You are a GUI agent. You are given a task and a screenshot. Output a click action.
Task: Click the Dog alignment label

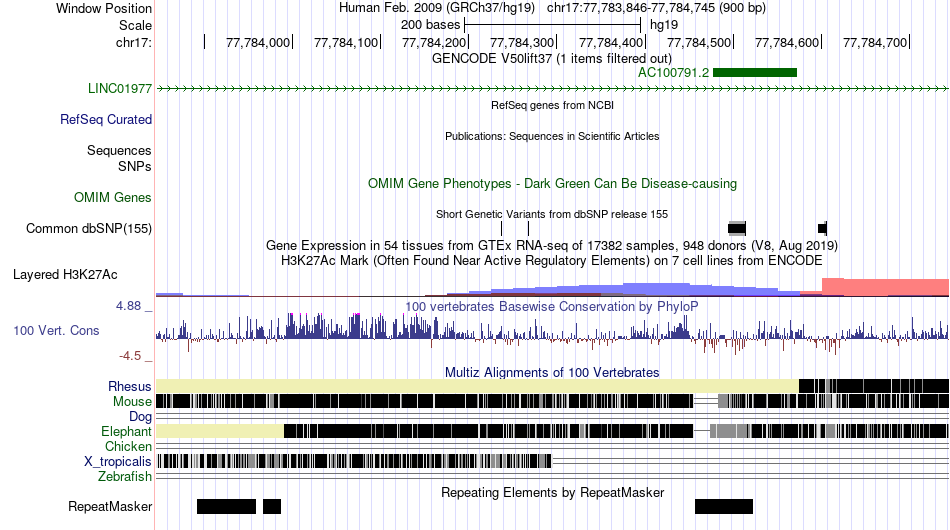pos(141,416)
